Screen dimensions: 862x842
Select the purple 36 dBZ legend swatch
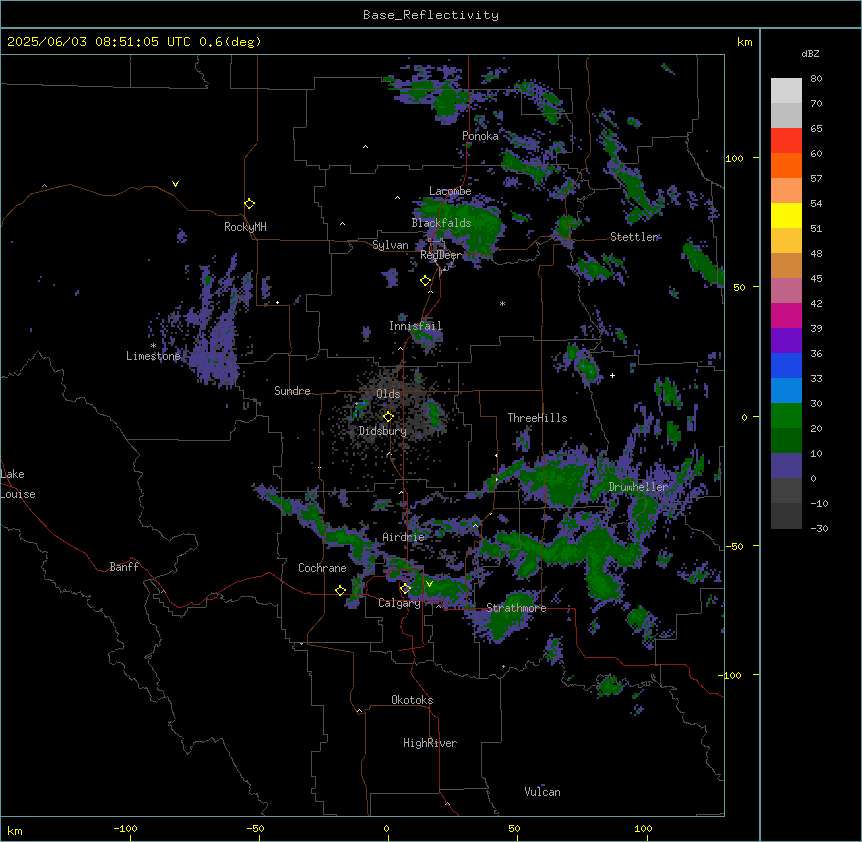point(786,341)
